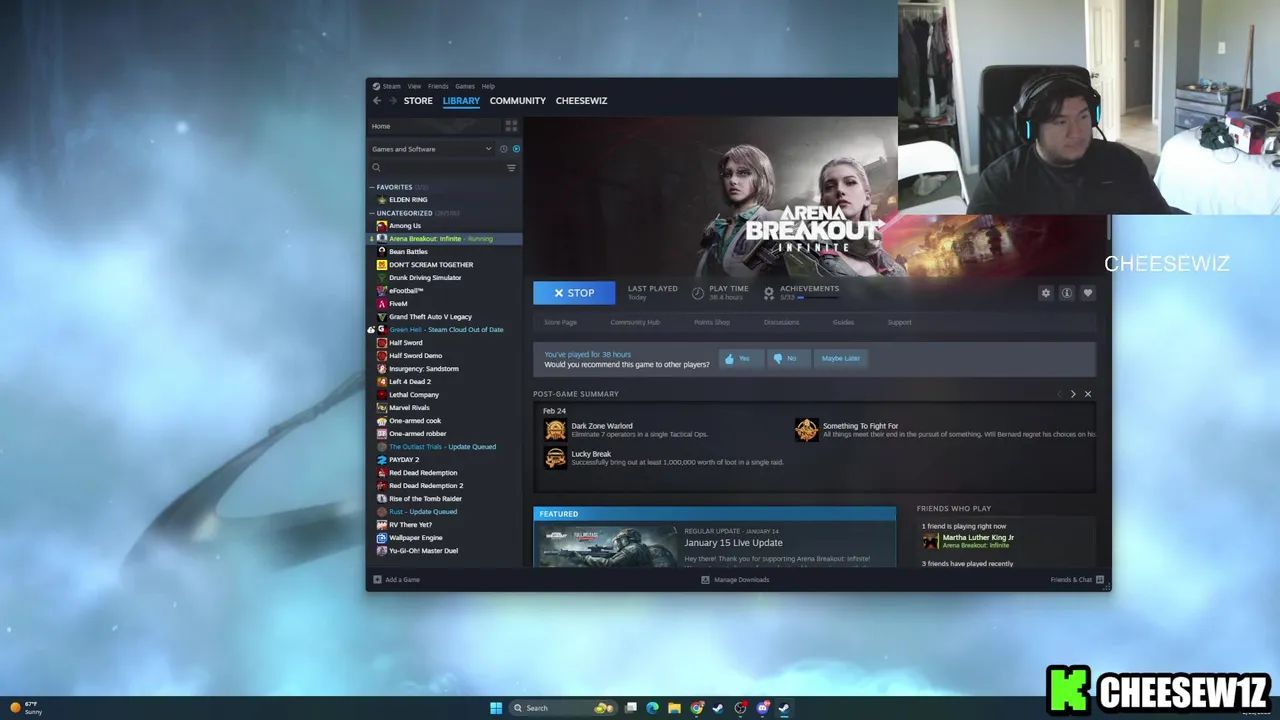The width and height of the screenshot is (1280, 720).
Task: Select the Library tab
Action: pos(461,101)
